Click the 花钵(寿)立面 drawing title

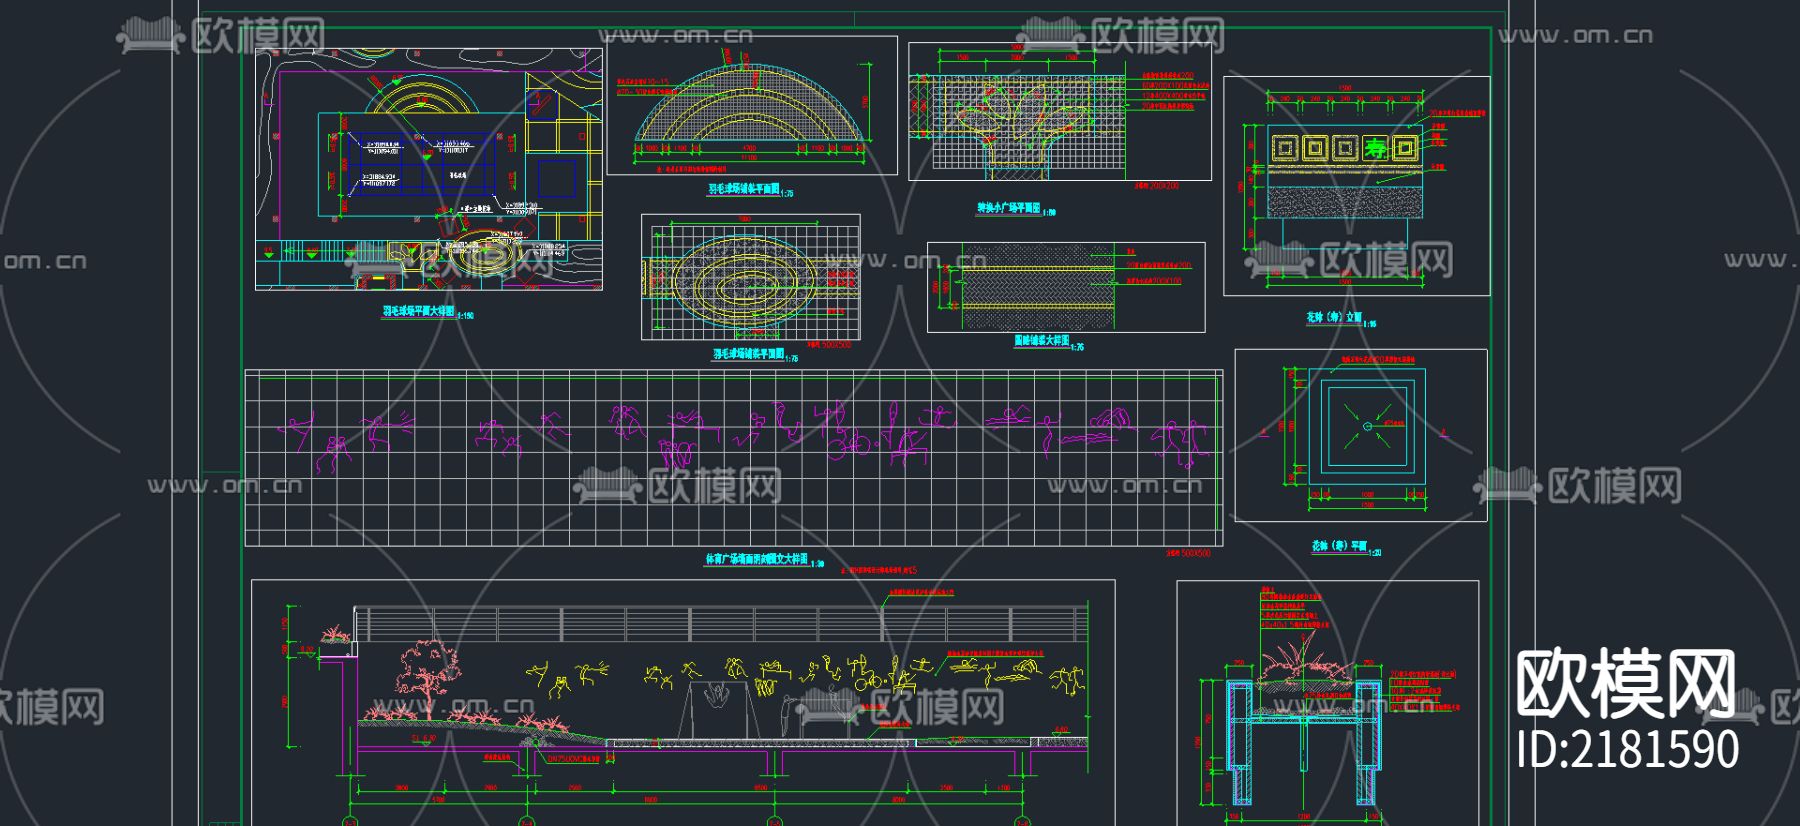click(x=1334, y=317)
